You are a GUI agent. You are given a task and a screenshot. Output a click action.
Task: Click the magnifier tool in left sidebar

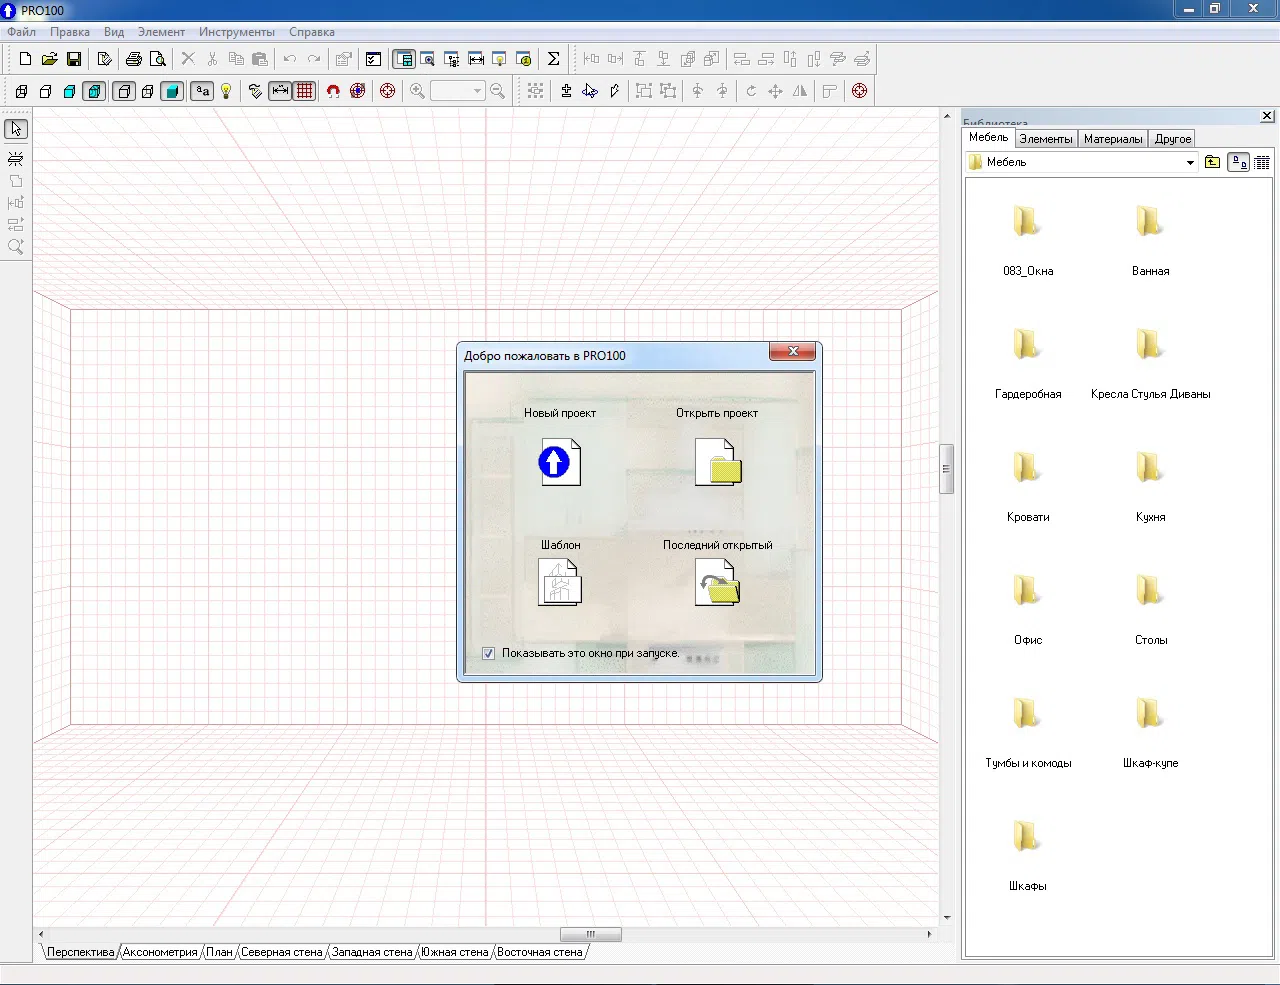click(16, 246)
